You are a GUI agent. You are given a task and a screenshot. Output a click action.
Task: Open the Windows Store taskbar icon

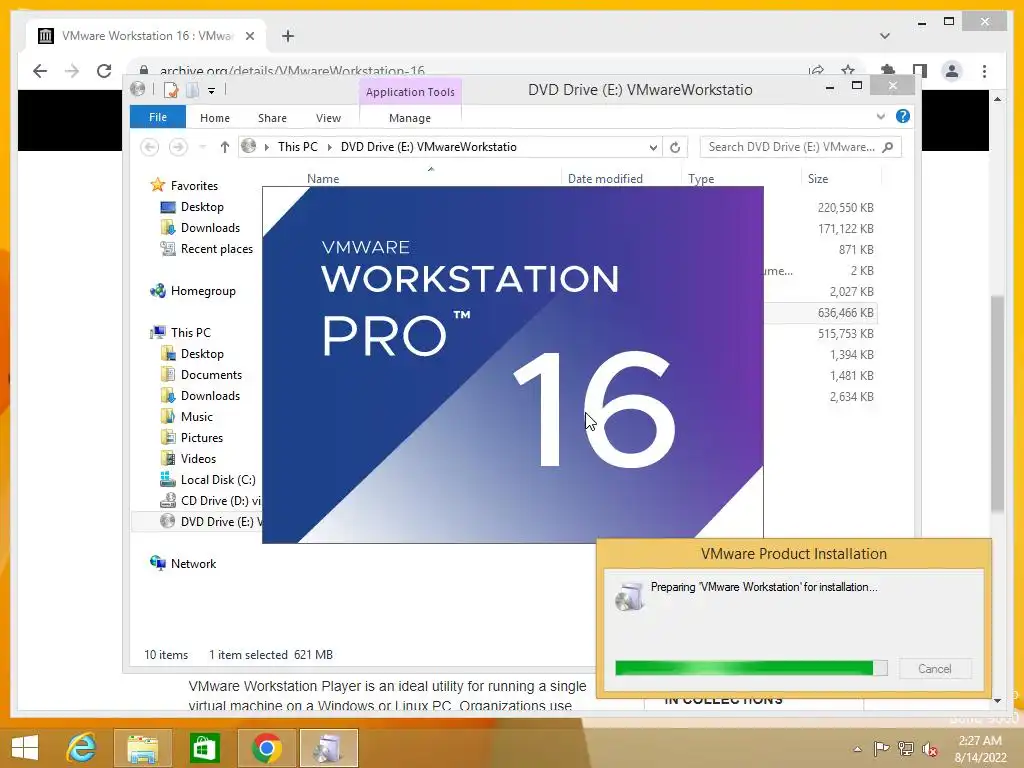[x=204, y=748]
